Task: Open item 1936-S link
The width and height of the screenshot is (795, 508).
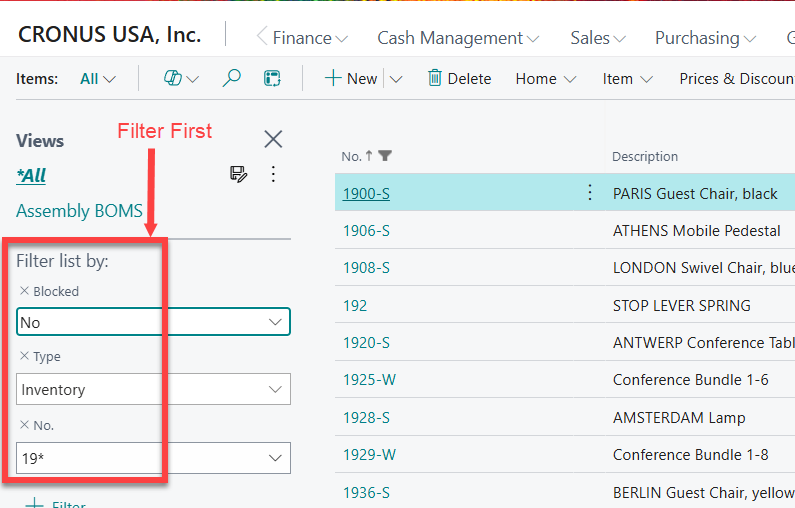Action: point(366,492)
